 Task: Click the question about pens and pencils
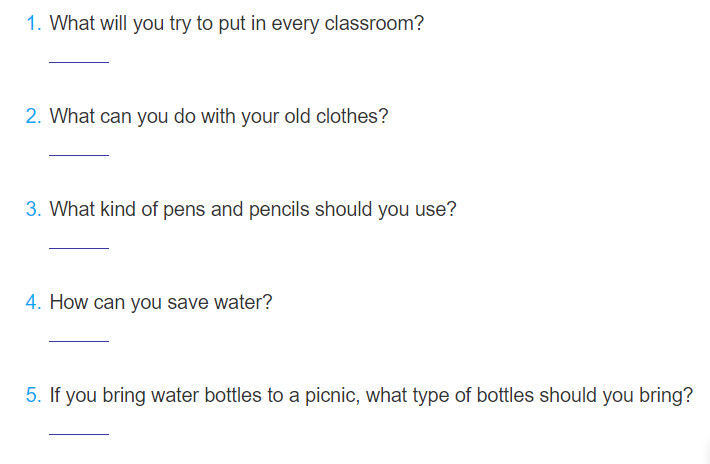click(253, 210)
